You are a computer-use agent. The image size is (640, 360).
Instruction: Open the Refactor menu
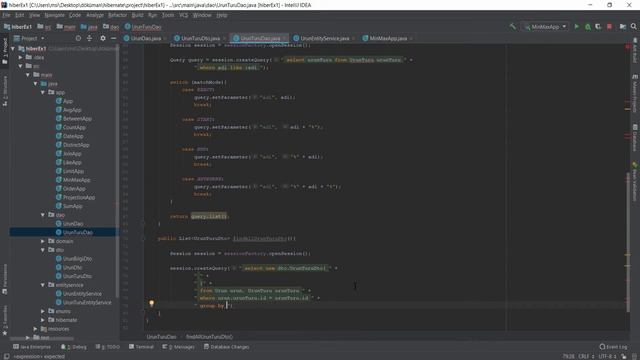(117, 15)
